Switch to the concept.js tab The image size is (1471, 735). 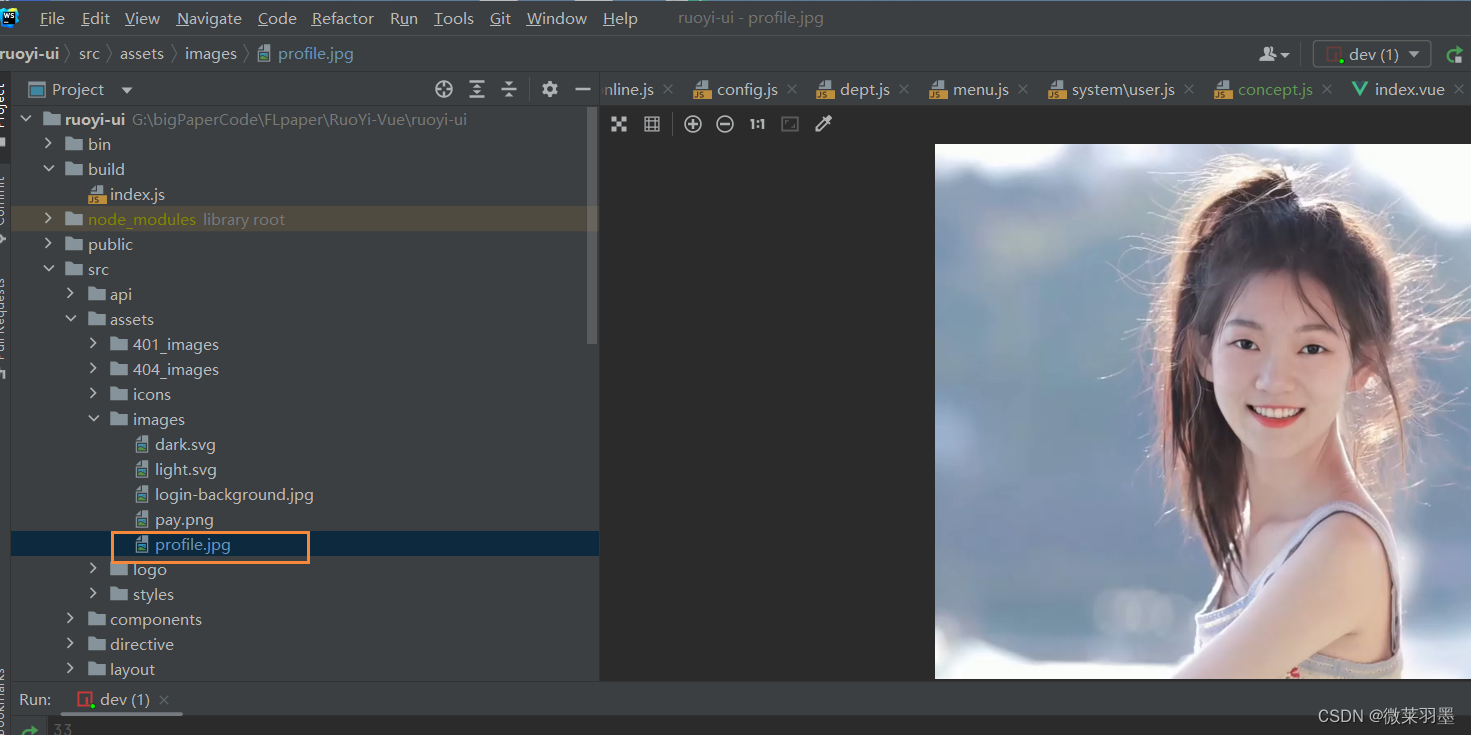click(x=1263, y=89)
